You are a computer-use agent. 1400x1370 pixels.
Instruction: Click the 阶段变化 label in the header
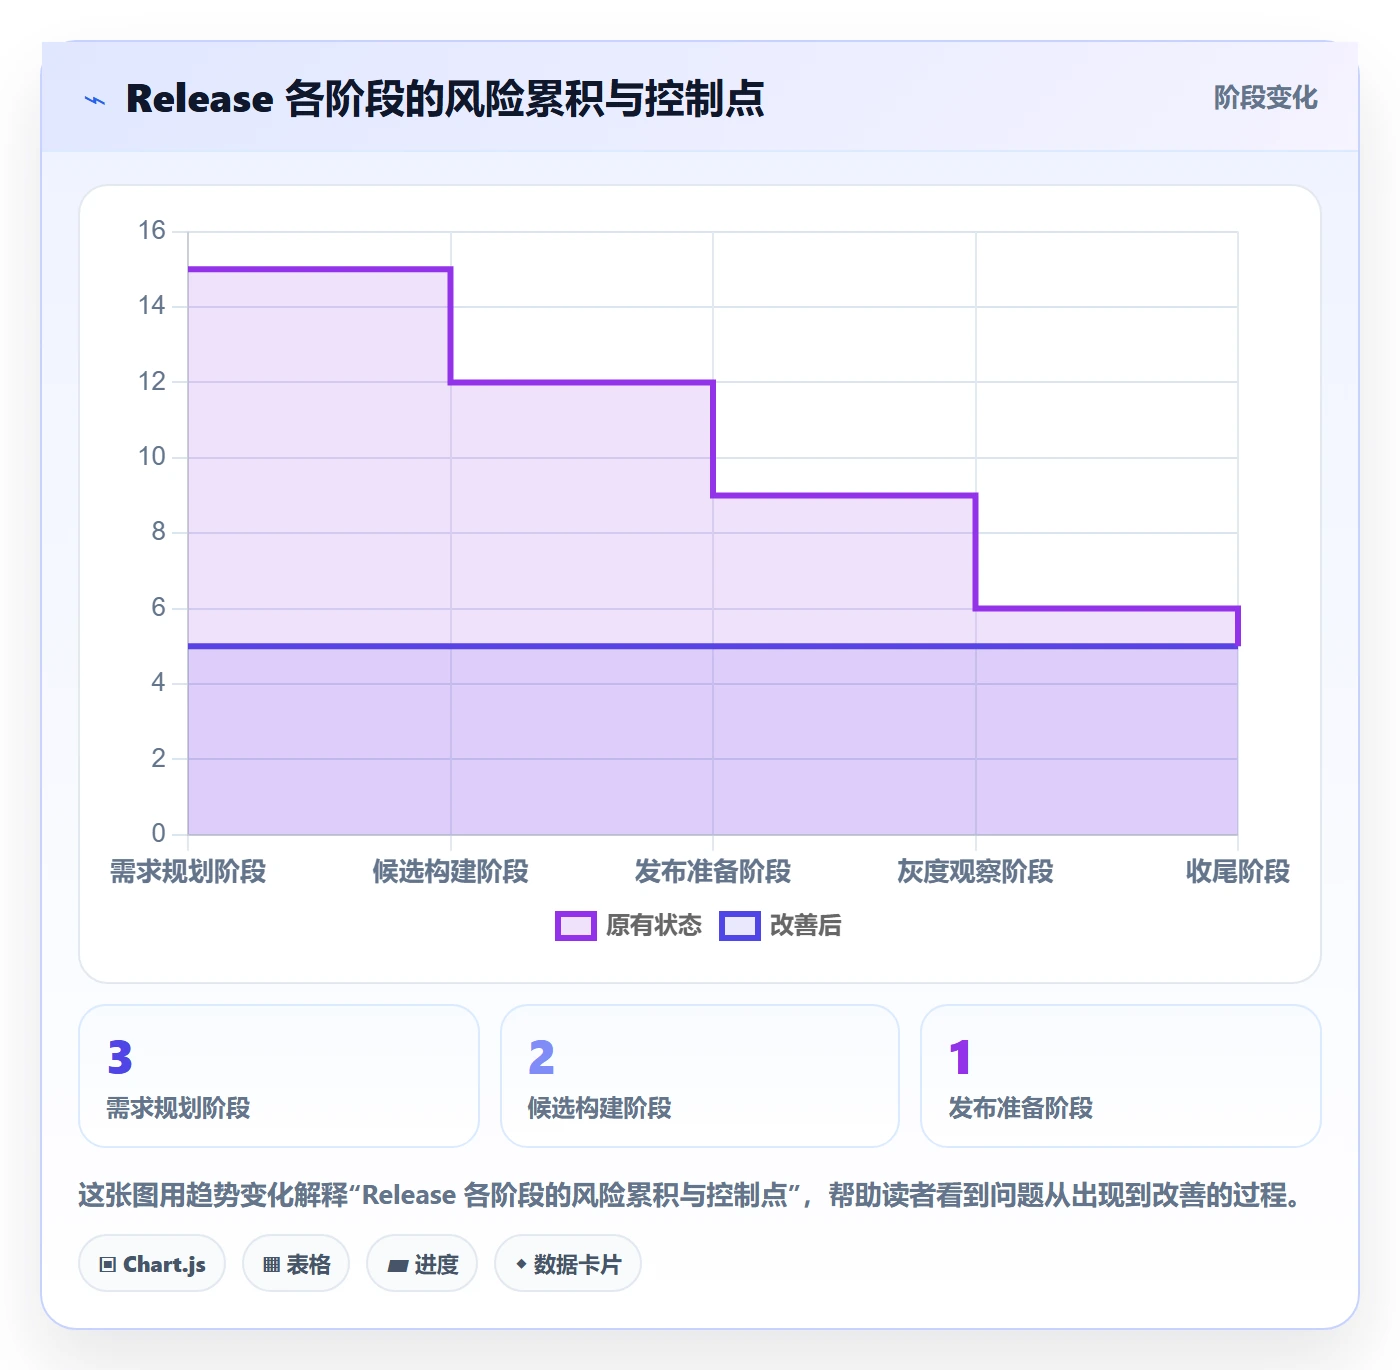[1265, 98]
